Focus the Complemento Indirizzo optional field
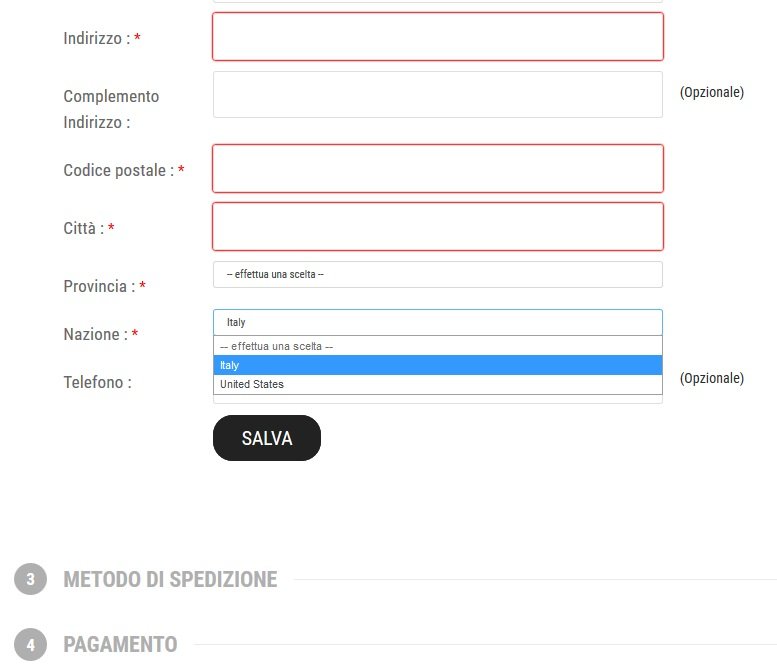The width and height of the screenshot is (777, 666). 438,94
